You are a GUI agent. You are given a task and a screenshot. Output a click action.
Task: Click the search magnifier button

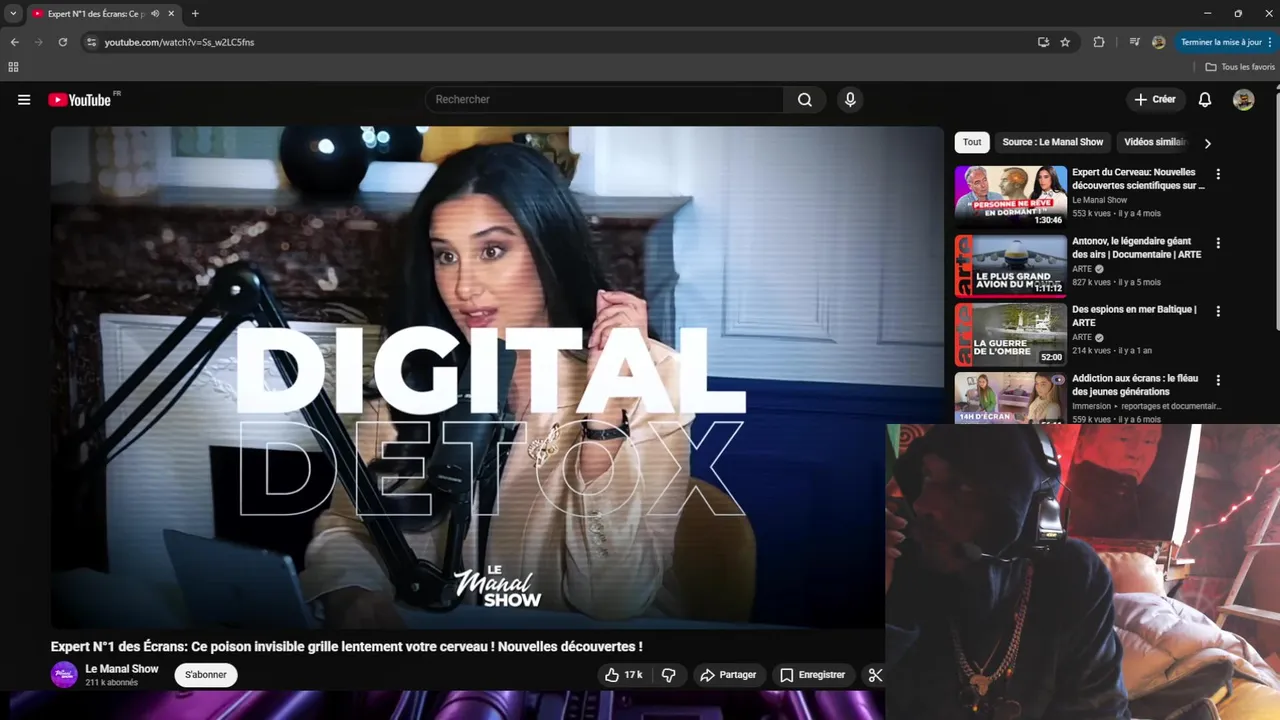coord(805,100)
